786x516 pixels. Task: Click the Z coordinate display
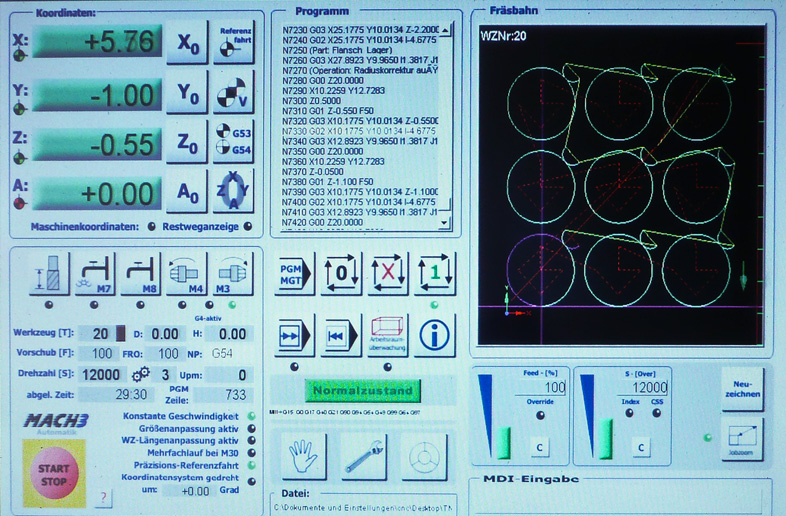click(x=98, y=144)
